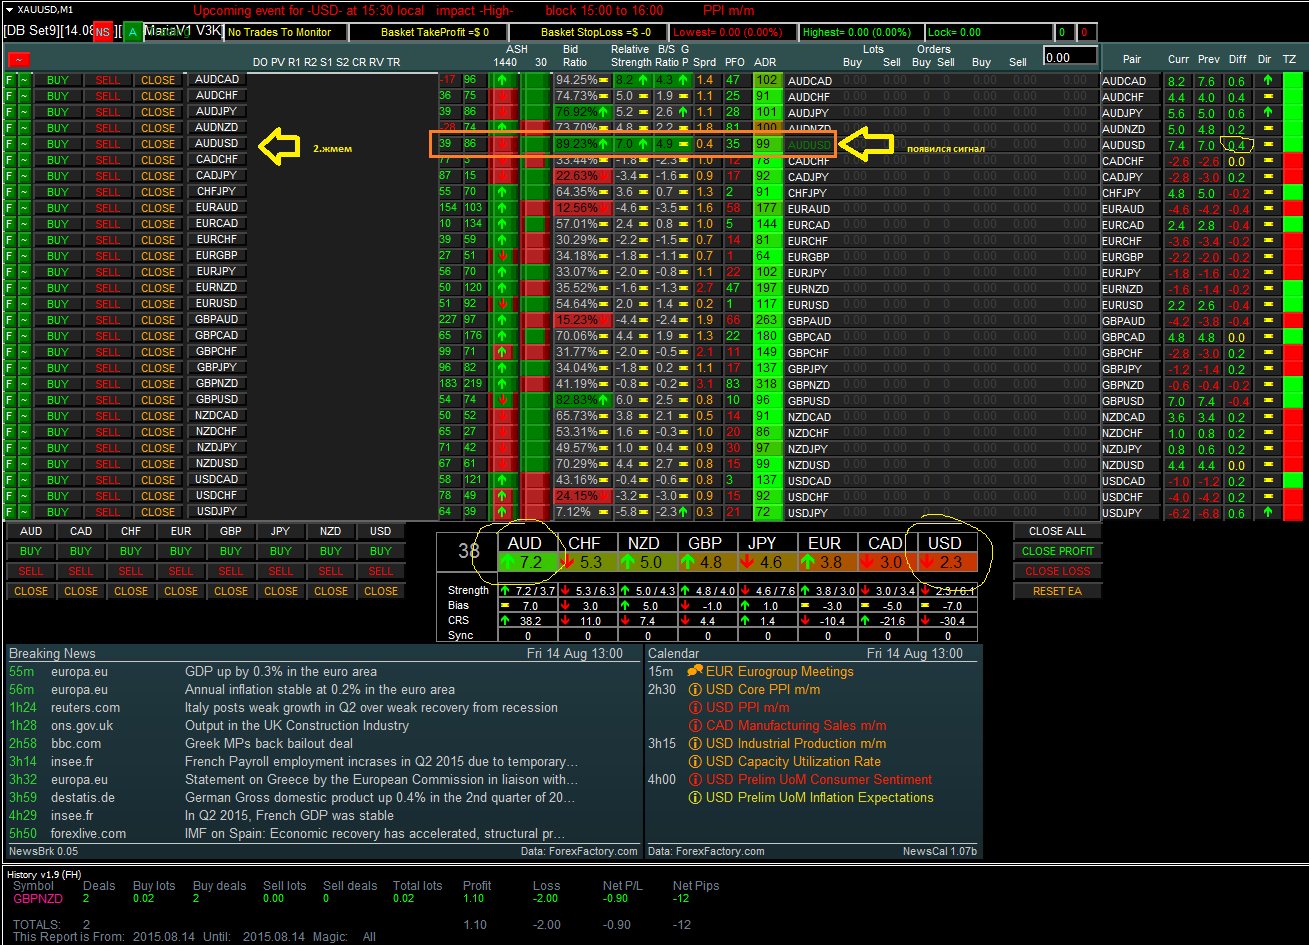Click the CLOSE LOSS button
Viewport: 1309px width, 945px height.
point(1057,571)
